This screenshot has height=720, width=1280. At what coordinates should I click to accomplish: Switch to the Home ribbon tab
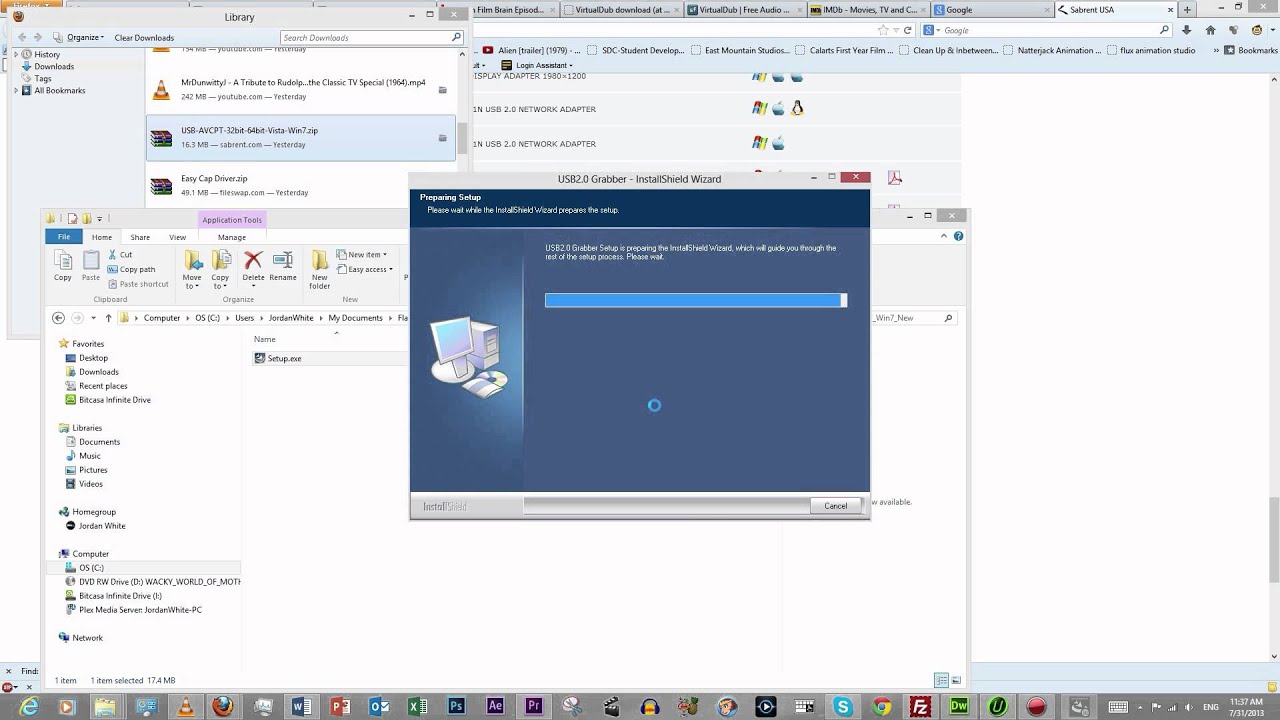(102, 237)
